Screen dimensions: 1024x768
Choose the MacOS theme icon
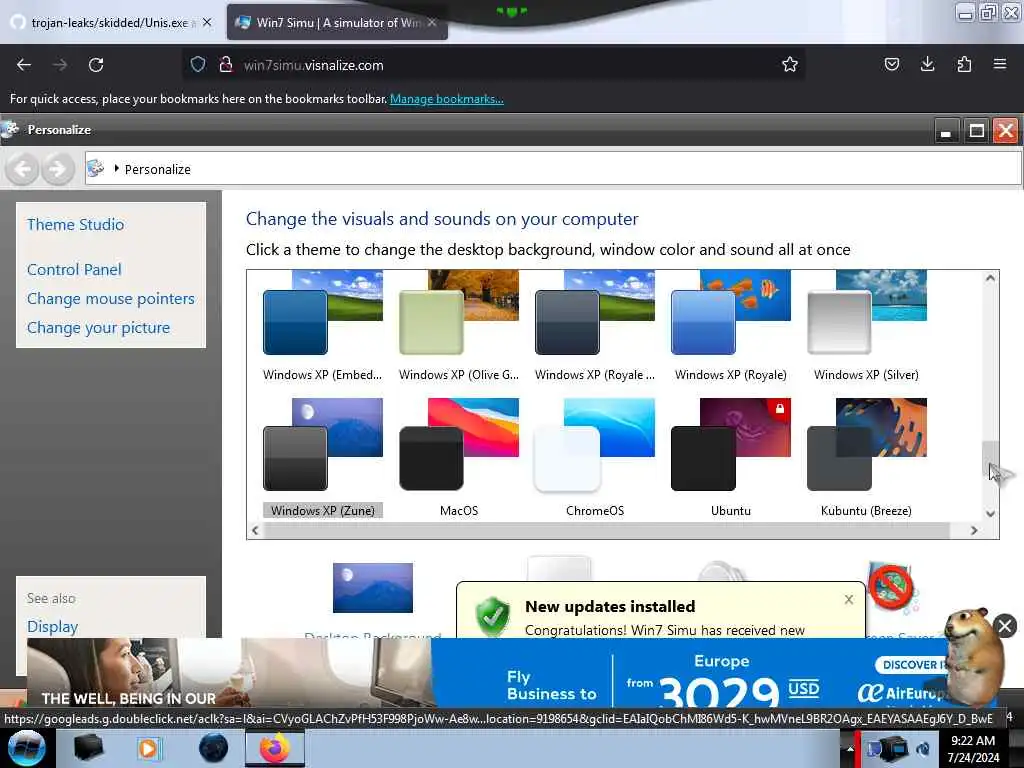[458, 445]
